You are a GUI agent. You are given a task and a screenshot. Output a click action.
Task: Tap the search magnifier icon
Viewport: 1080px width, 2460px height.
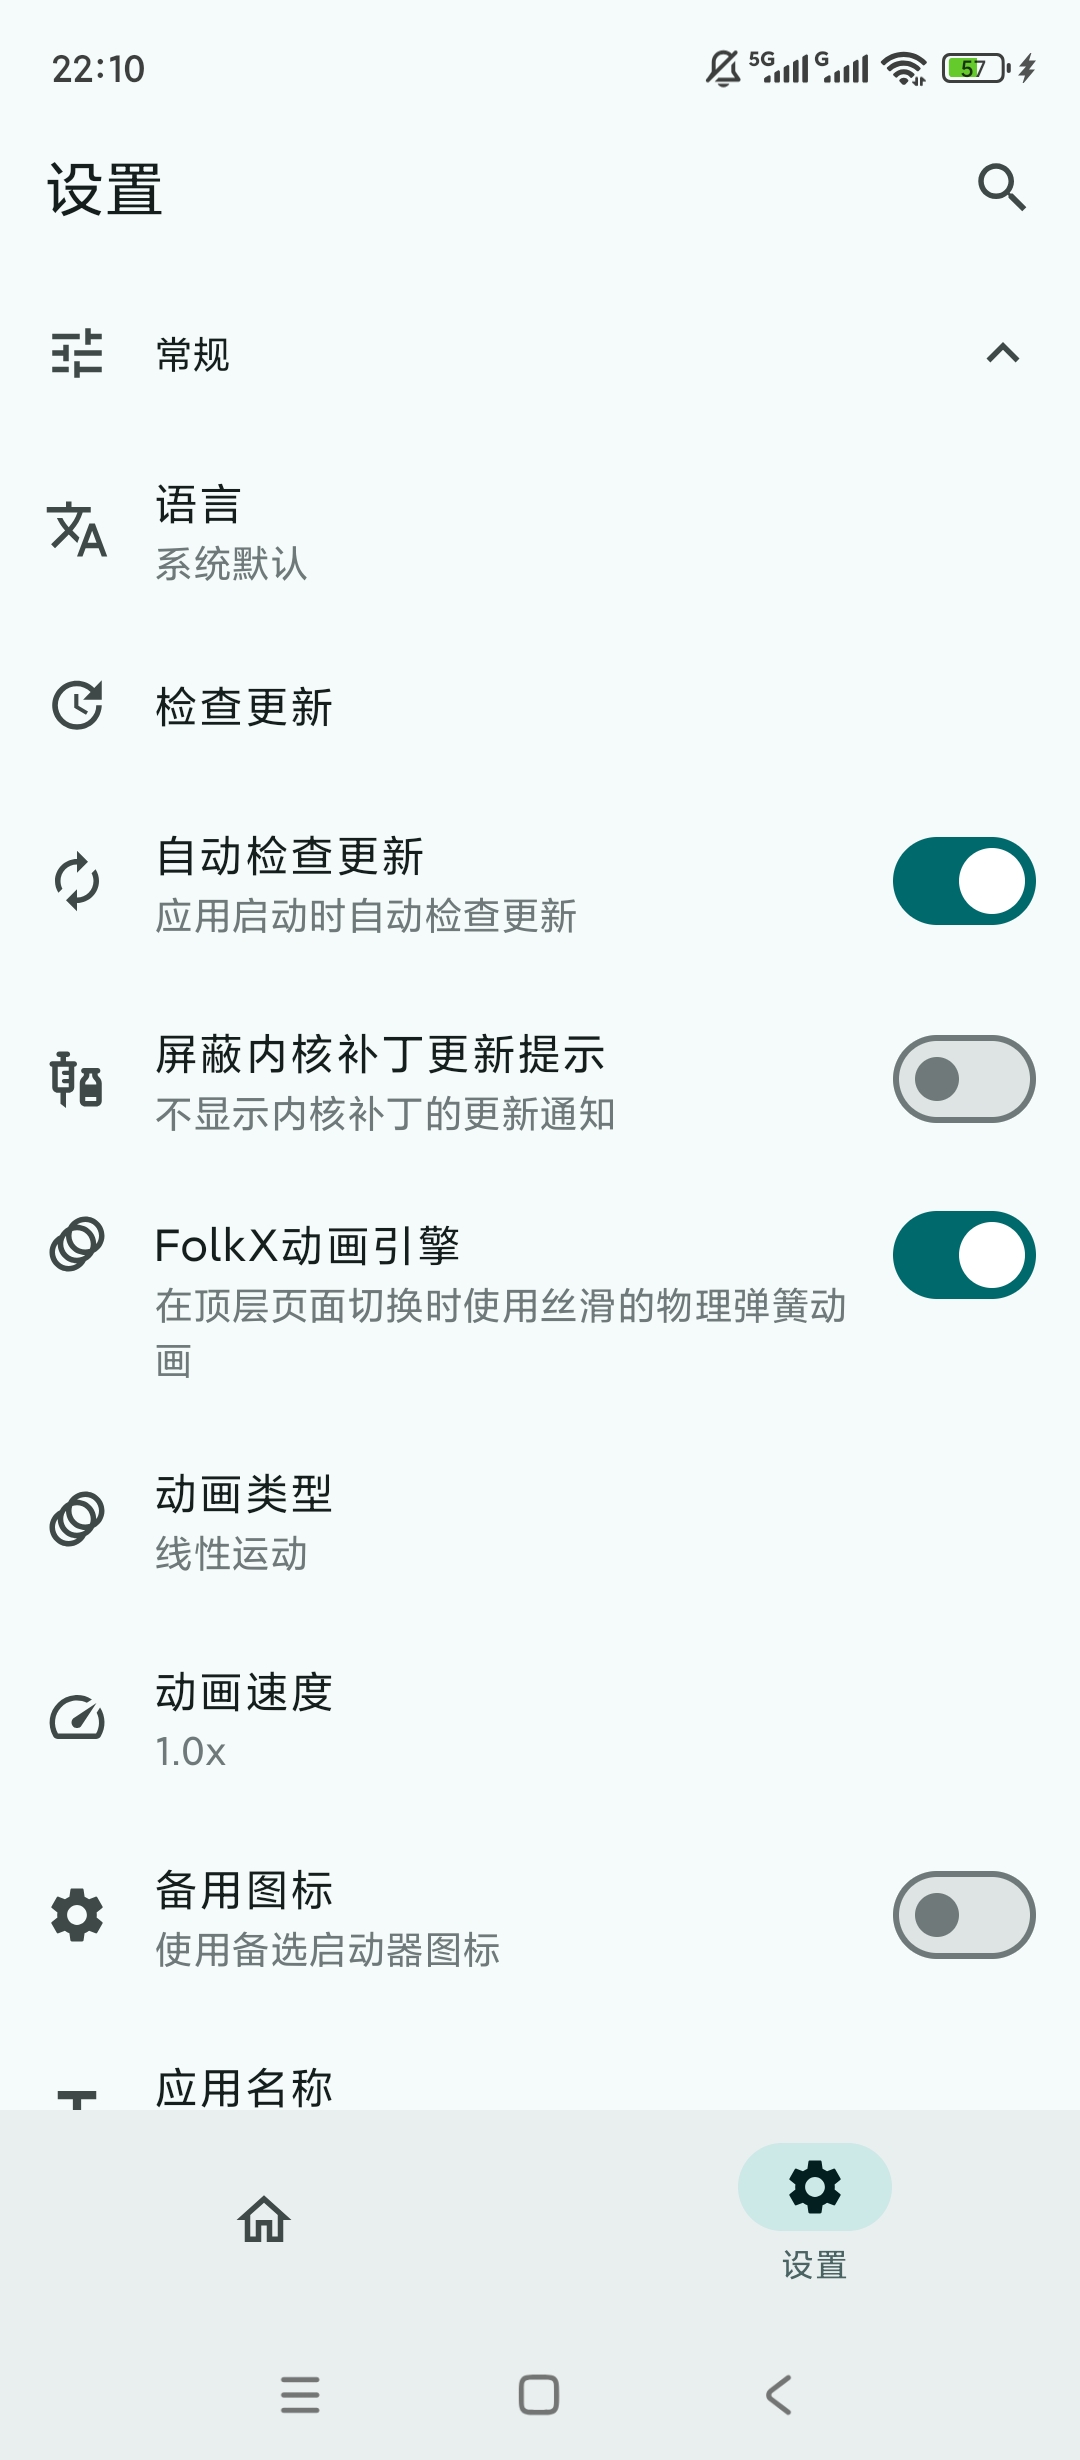click(x=1002, y=187)
